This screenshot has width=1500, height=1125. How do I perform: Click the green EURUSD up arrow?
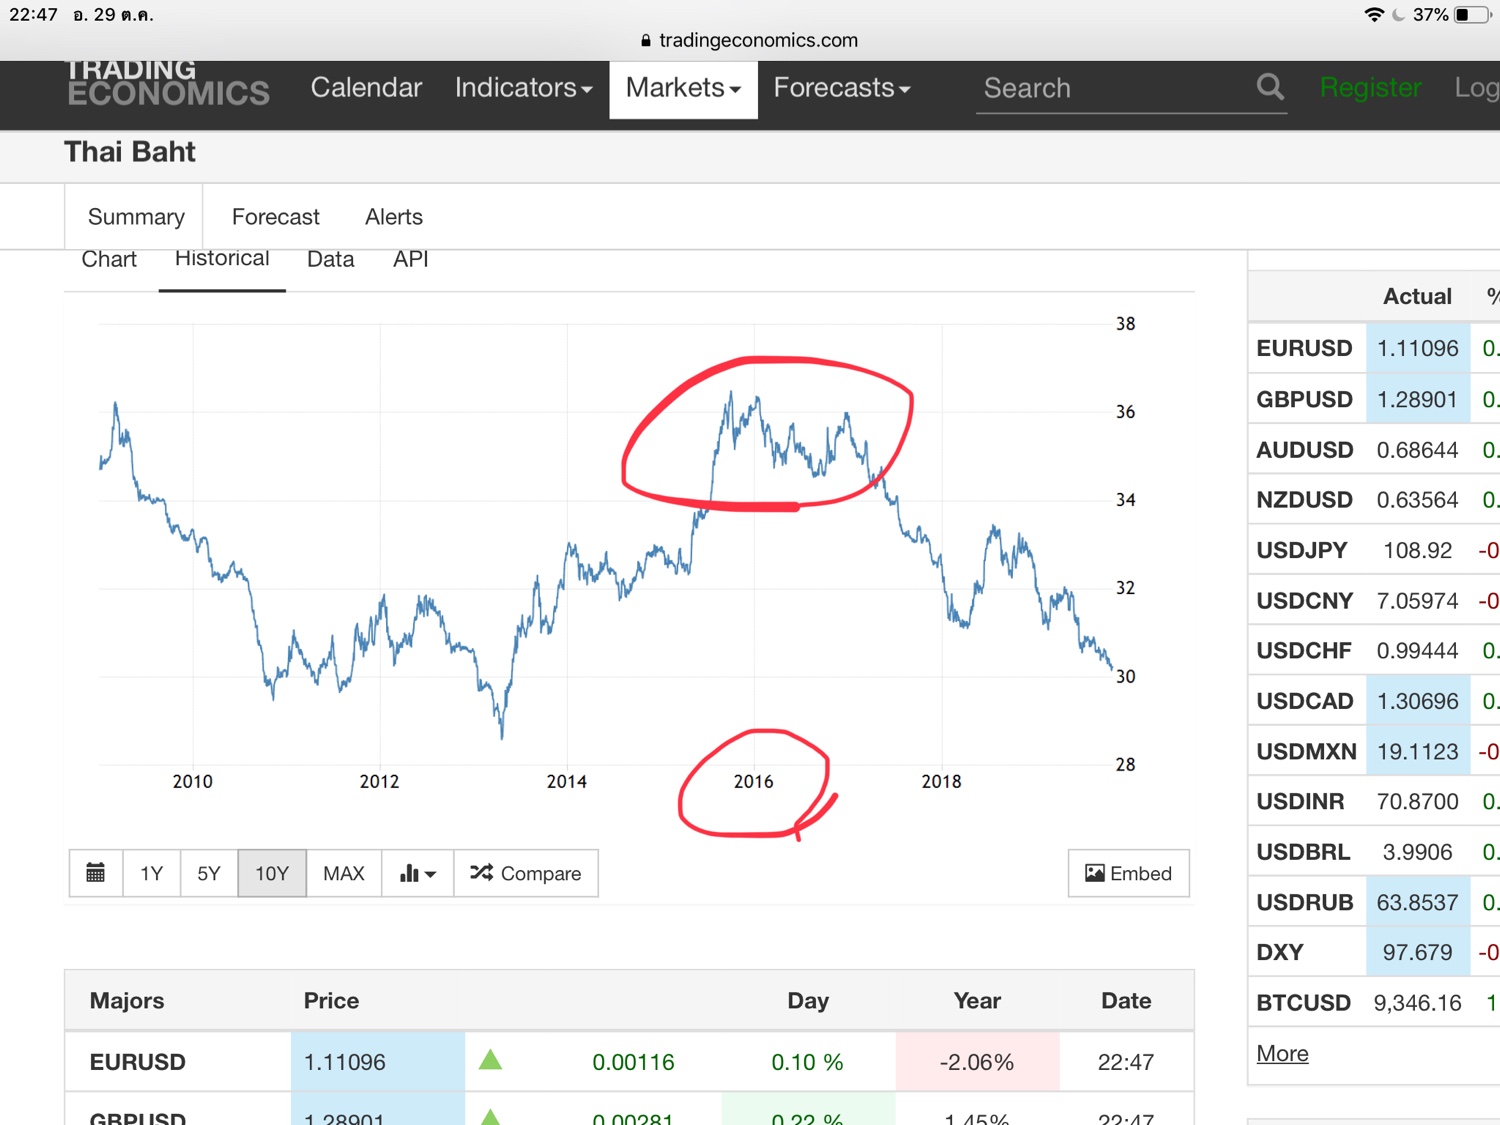pos(490,1060)
